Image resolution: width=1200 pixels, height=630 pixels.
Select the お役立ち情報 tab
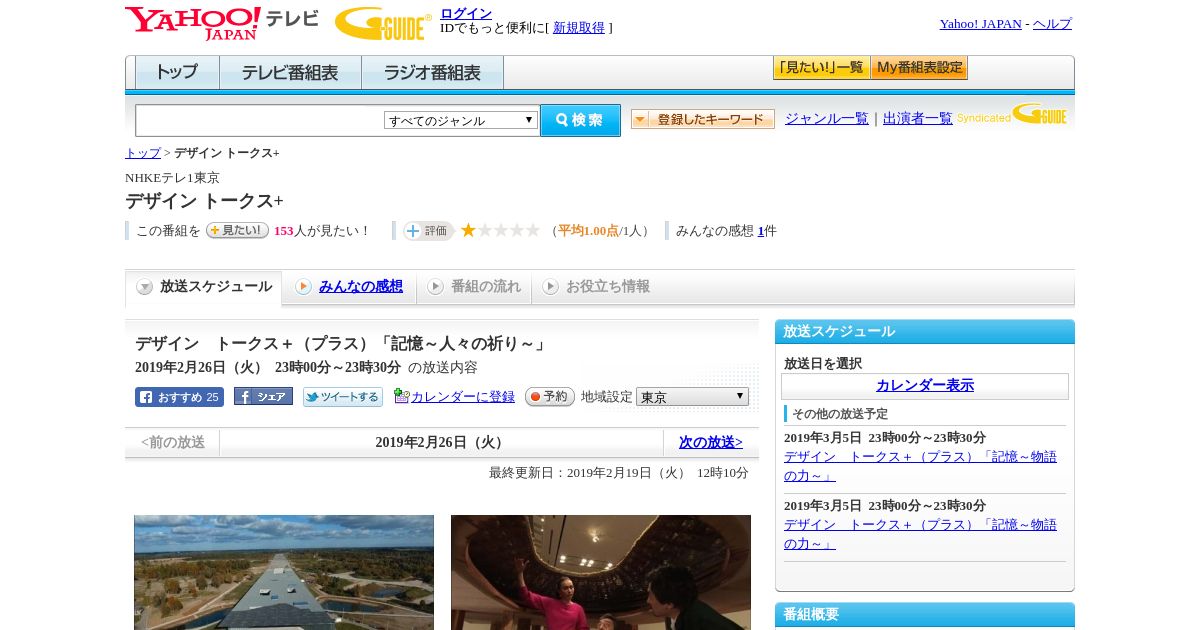(596, 287)
